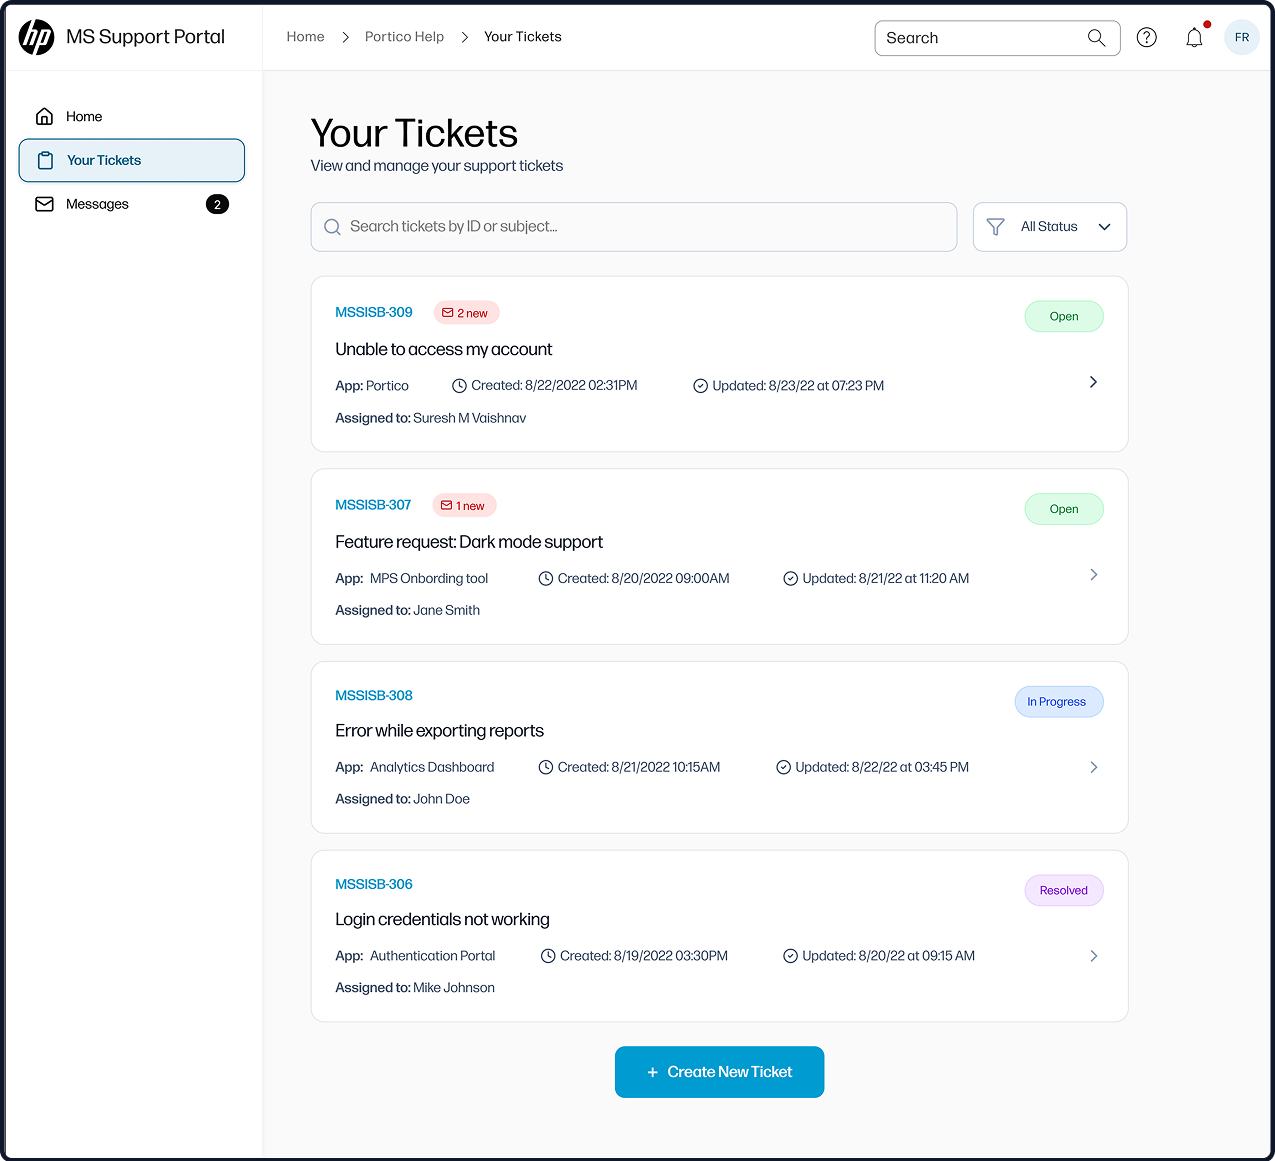This screenshot has width=1275, height=1161.
Task: Navigate to Portico Help breadcrumb
Action: [404, 37]
